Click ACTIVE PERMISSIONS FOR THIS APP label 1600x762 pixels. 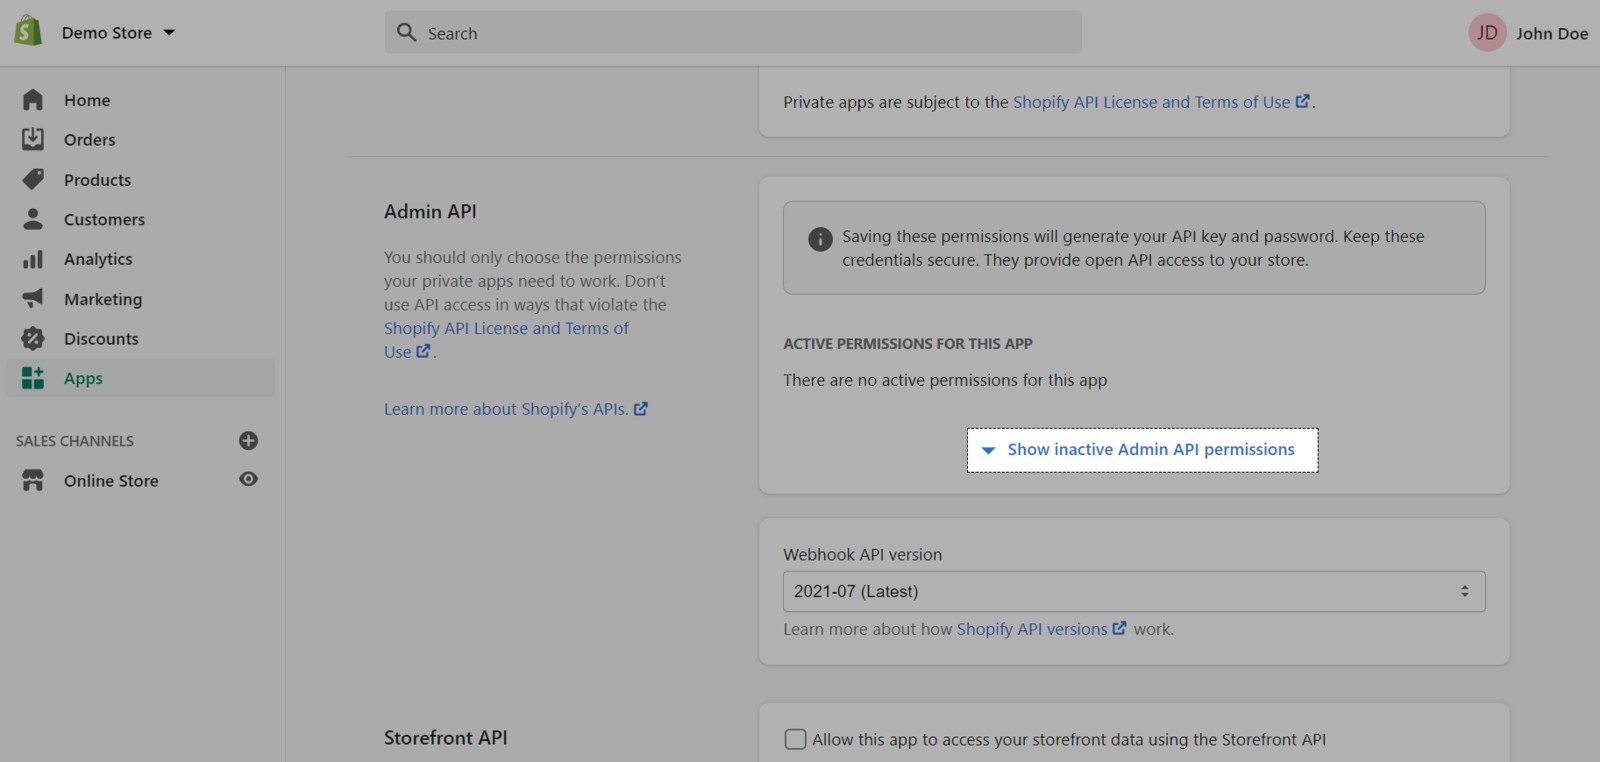(x=908, y=344)
